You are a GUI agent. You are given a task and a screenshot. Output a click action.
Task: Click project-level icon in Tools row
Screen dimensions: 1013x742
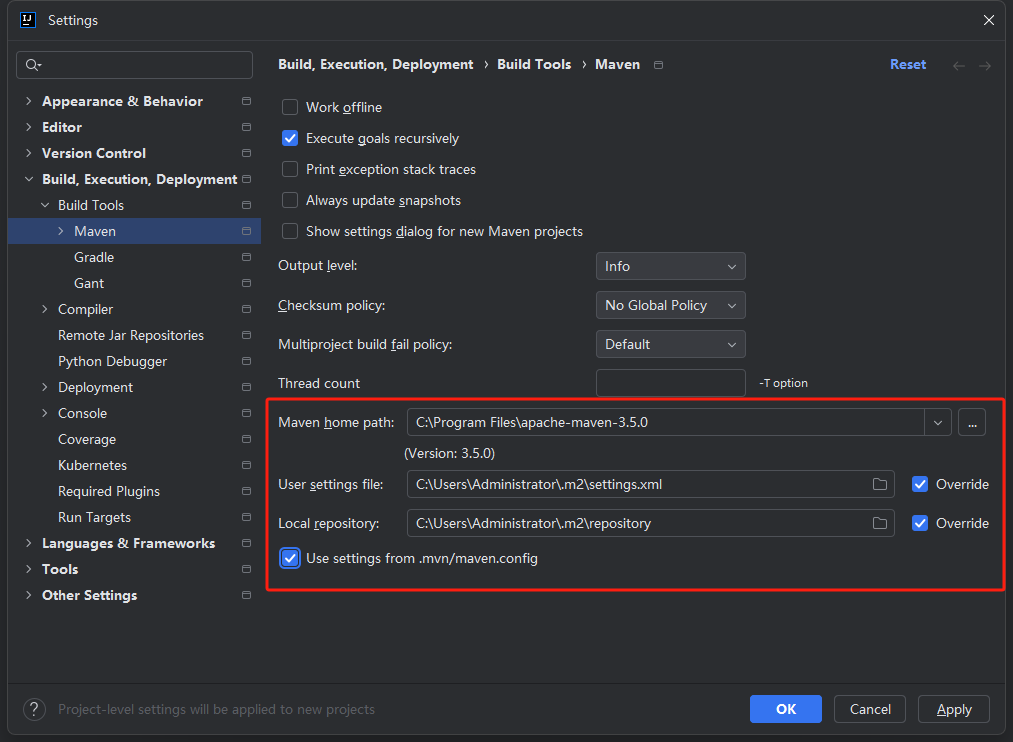pos(246,569)
